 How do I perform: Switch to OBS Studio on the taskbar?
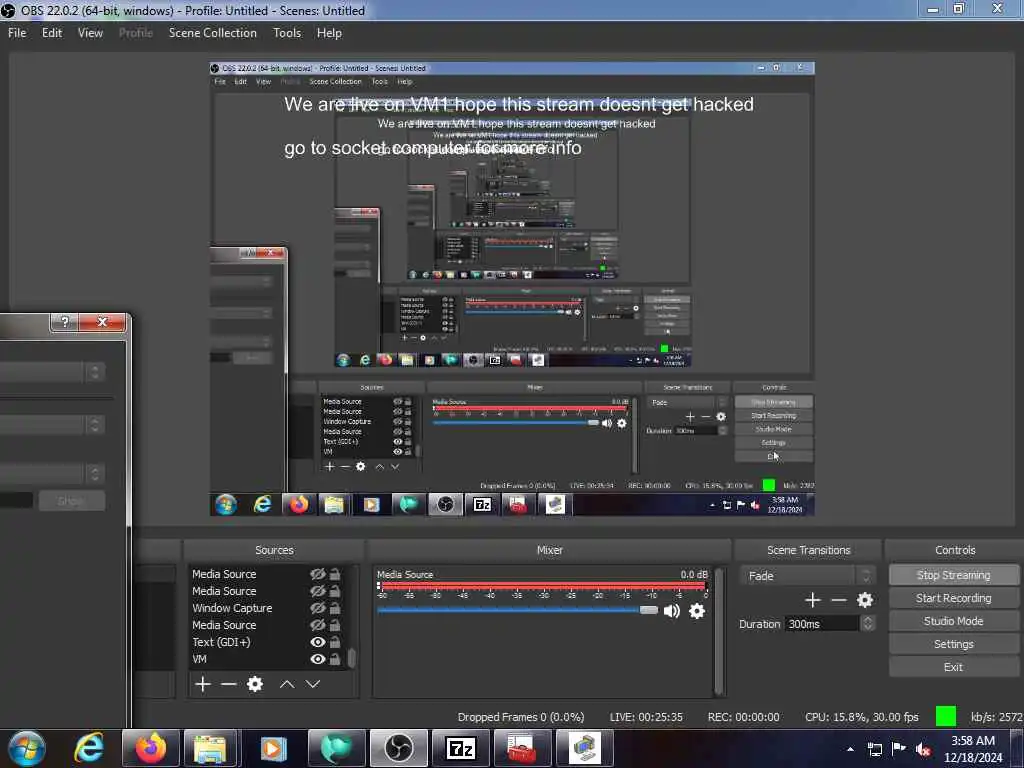[398, 748]
